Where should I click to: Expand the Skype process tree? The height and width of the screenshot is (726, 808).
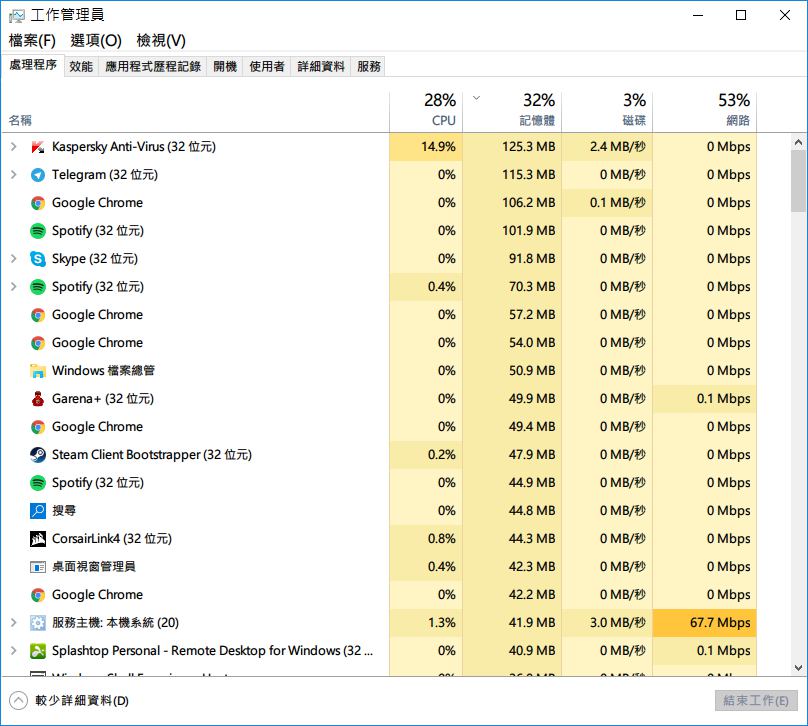coord(13,259)
